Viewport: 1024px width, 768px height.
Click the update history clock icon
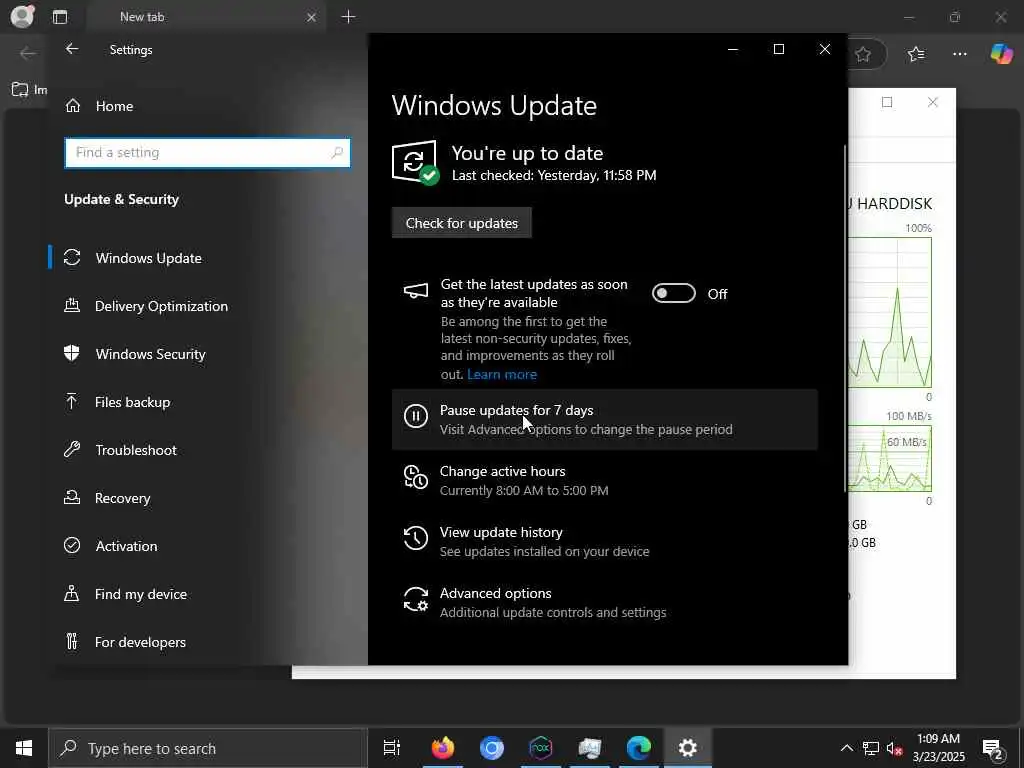tap(415, 538)
